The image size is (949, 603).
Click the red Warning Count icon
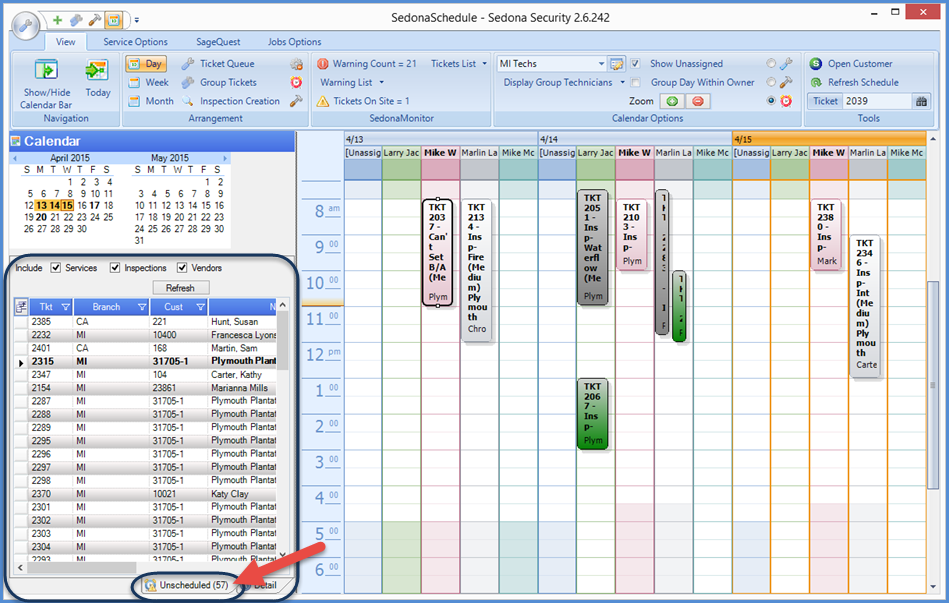tap(323, 64)
